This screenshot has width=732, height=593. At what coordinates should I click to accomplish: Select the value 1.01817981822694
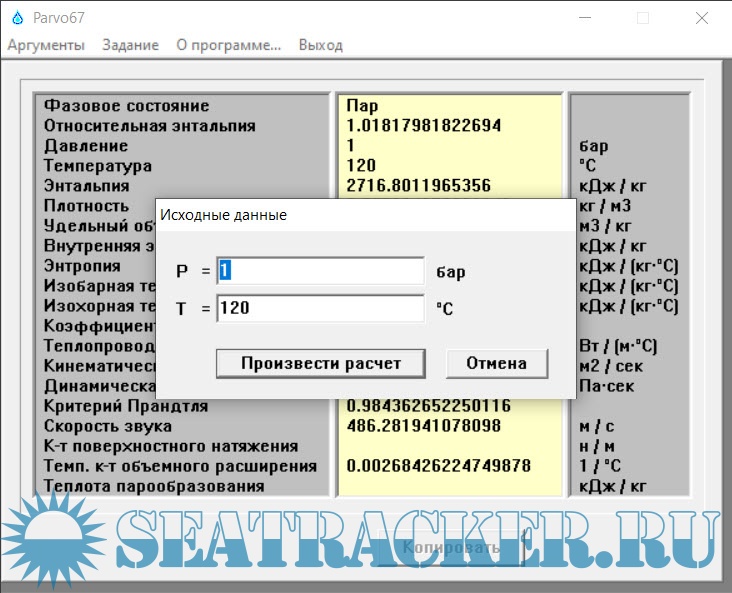[x=423, y=126]
